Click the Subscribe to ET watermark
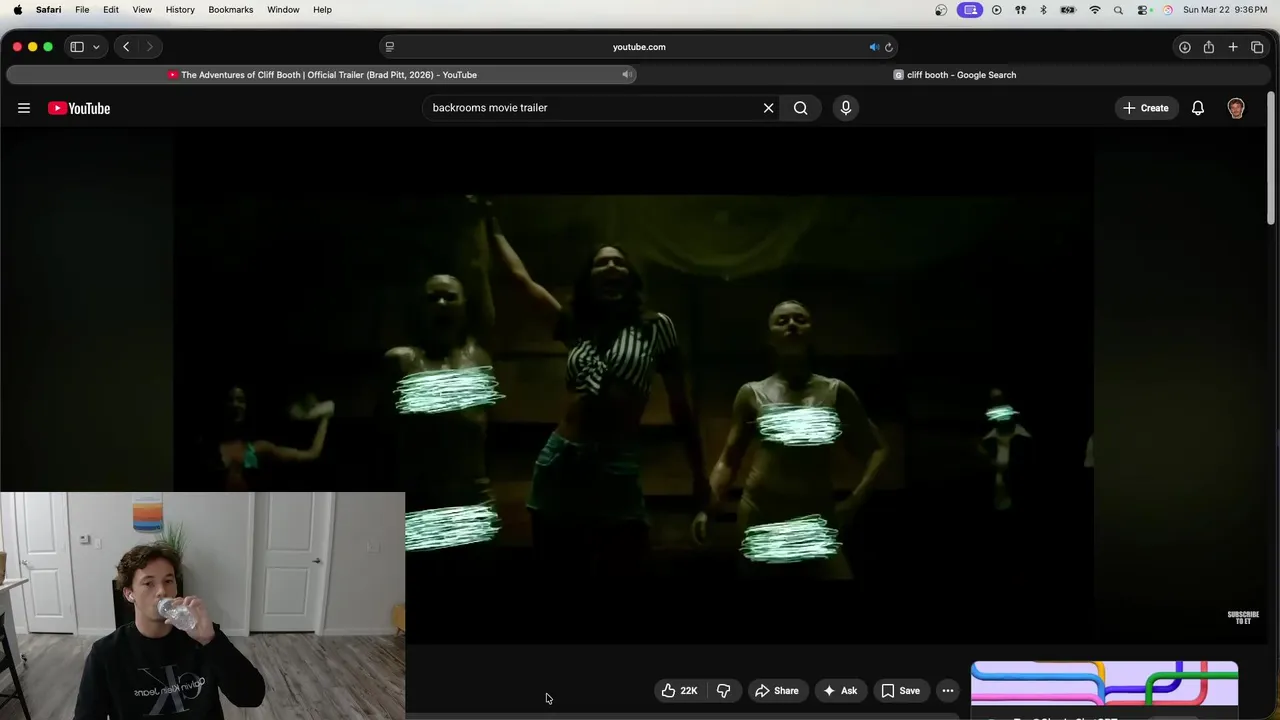Image resolution: width=1280 pixels, height=720 pixels. click(1243, 617)
